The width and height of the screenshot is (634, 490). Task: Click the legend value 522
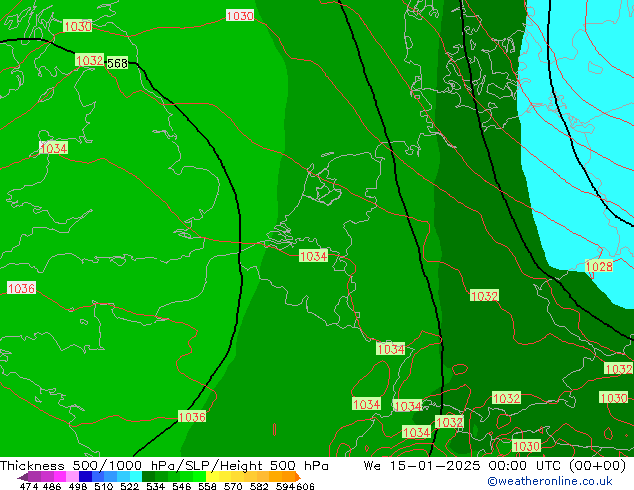point(129,486)
